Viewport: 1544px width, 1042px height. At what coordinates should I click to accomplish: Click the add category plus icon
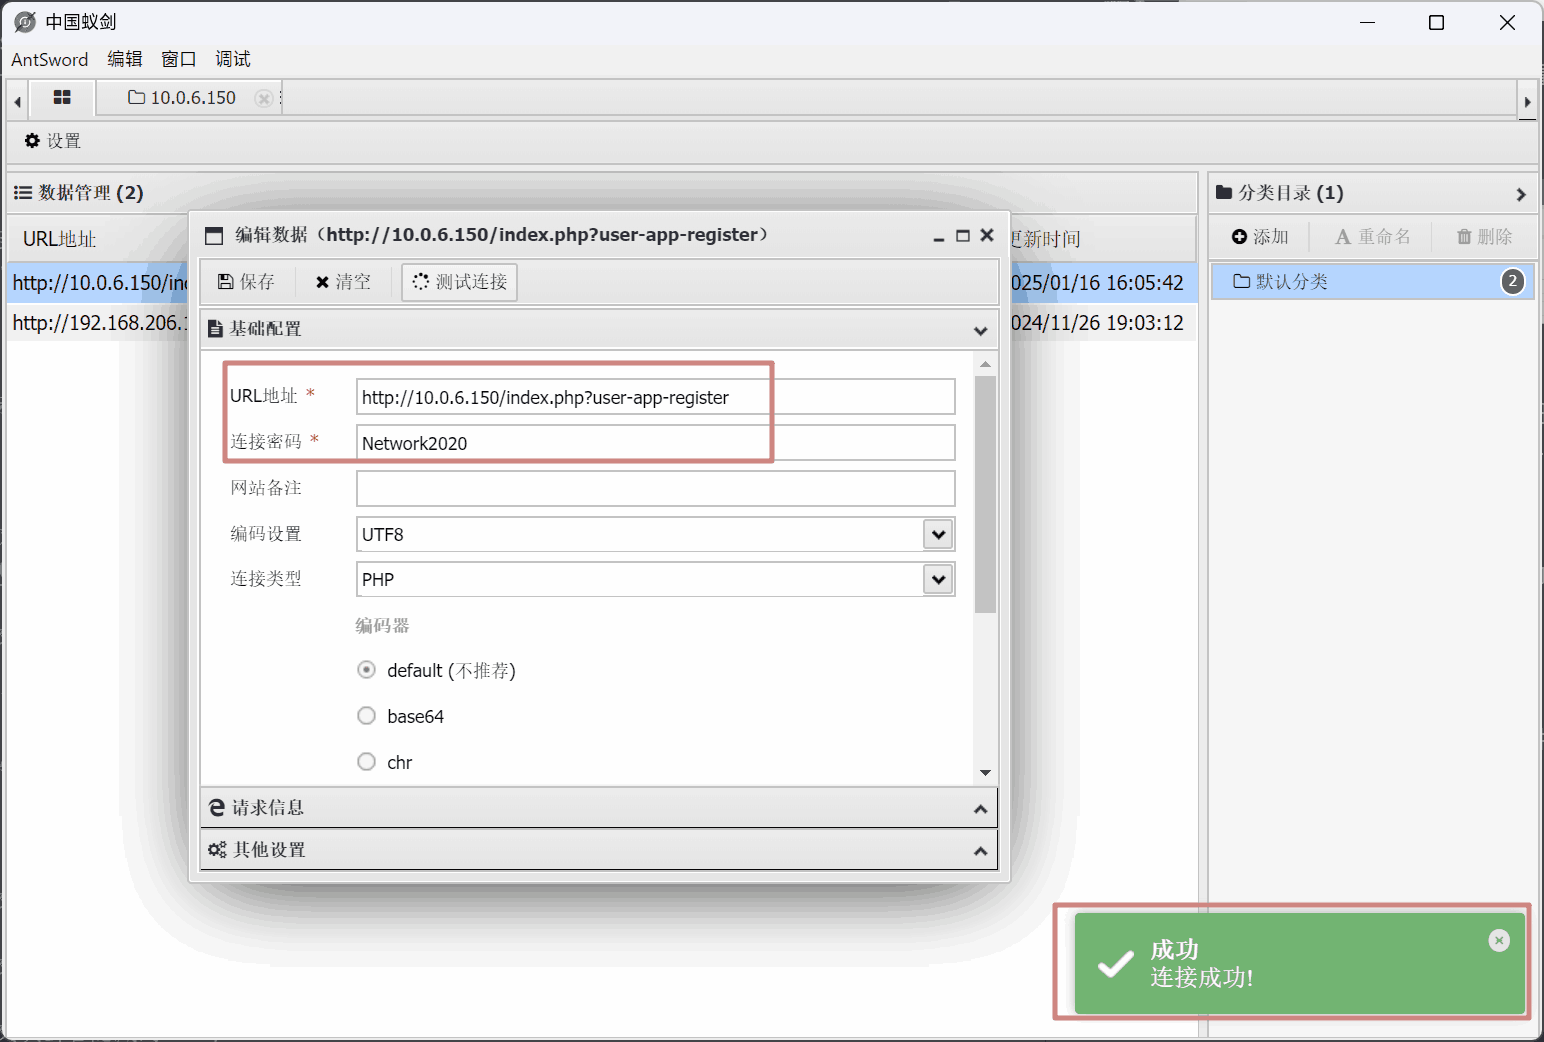coord(1240,237)
